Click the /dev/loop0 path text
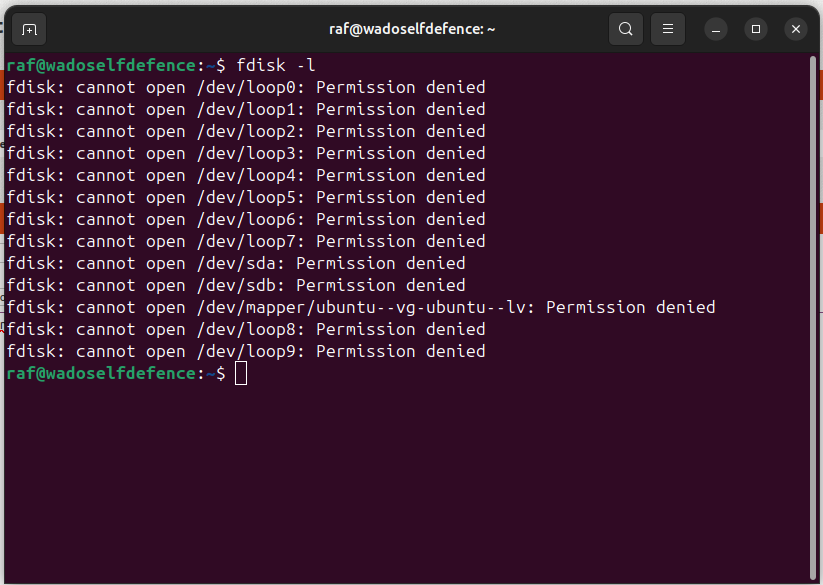 (246, 88)
